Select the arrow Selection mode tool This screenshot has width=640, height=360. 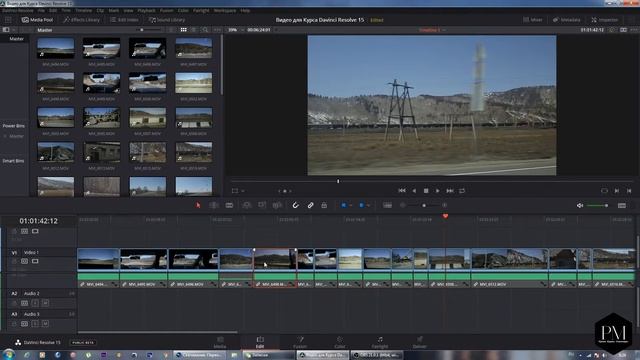(198, 205)
